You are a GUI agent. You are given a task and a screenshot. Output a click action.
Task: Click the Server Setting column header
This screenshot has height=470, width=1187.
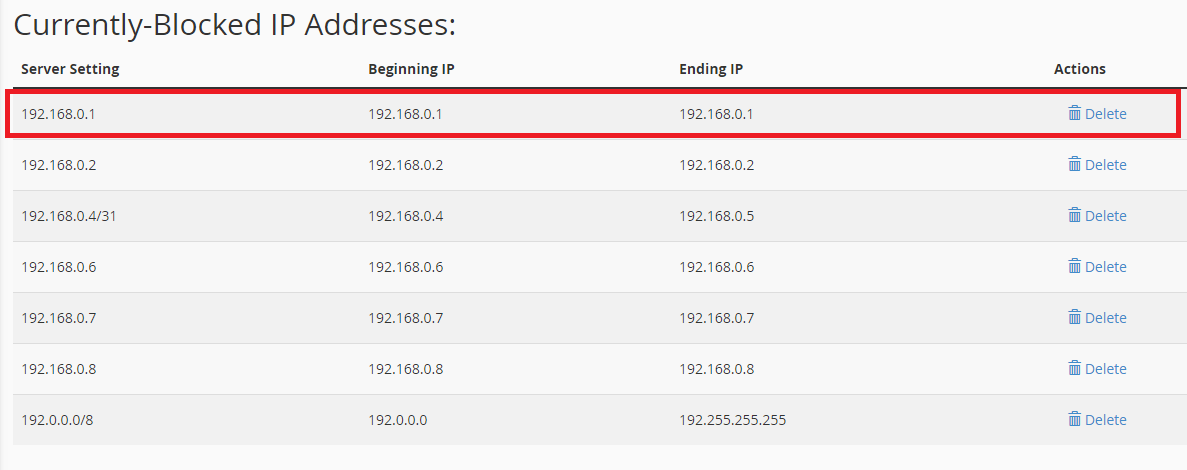coord(70,69)
